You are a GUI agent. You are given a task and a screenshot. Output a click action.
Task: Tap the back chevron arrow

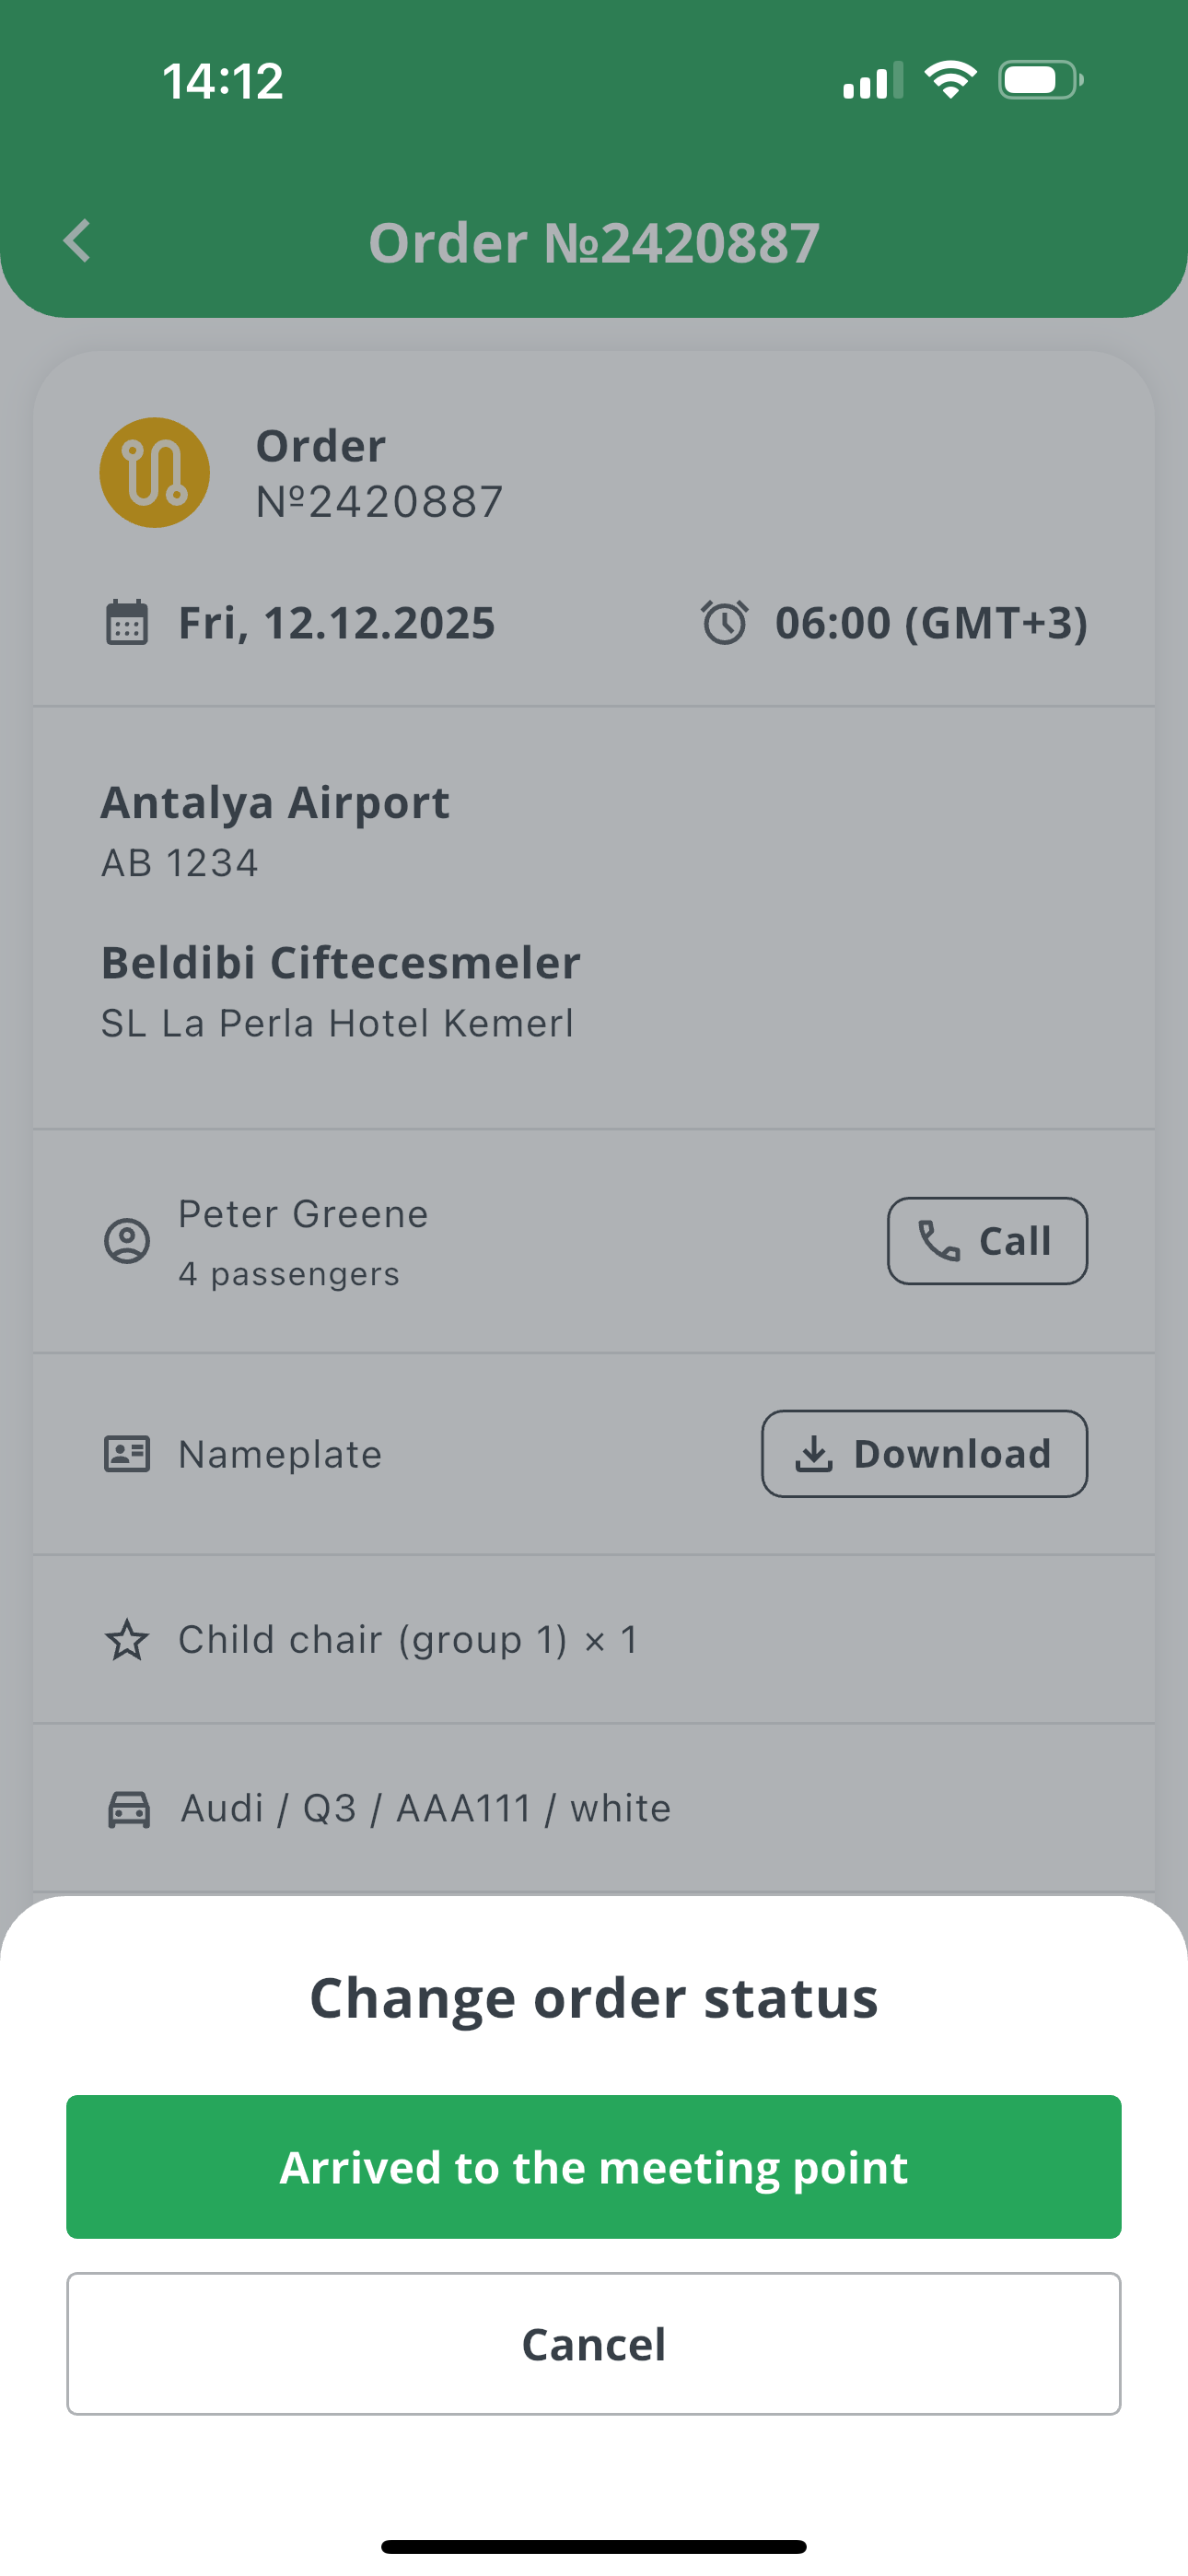point(77,241)
